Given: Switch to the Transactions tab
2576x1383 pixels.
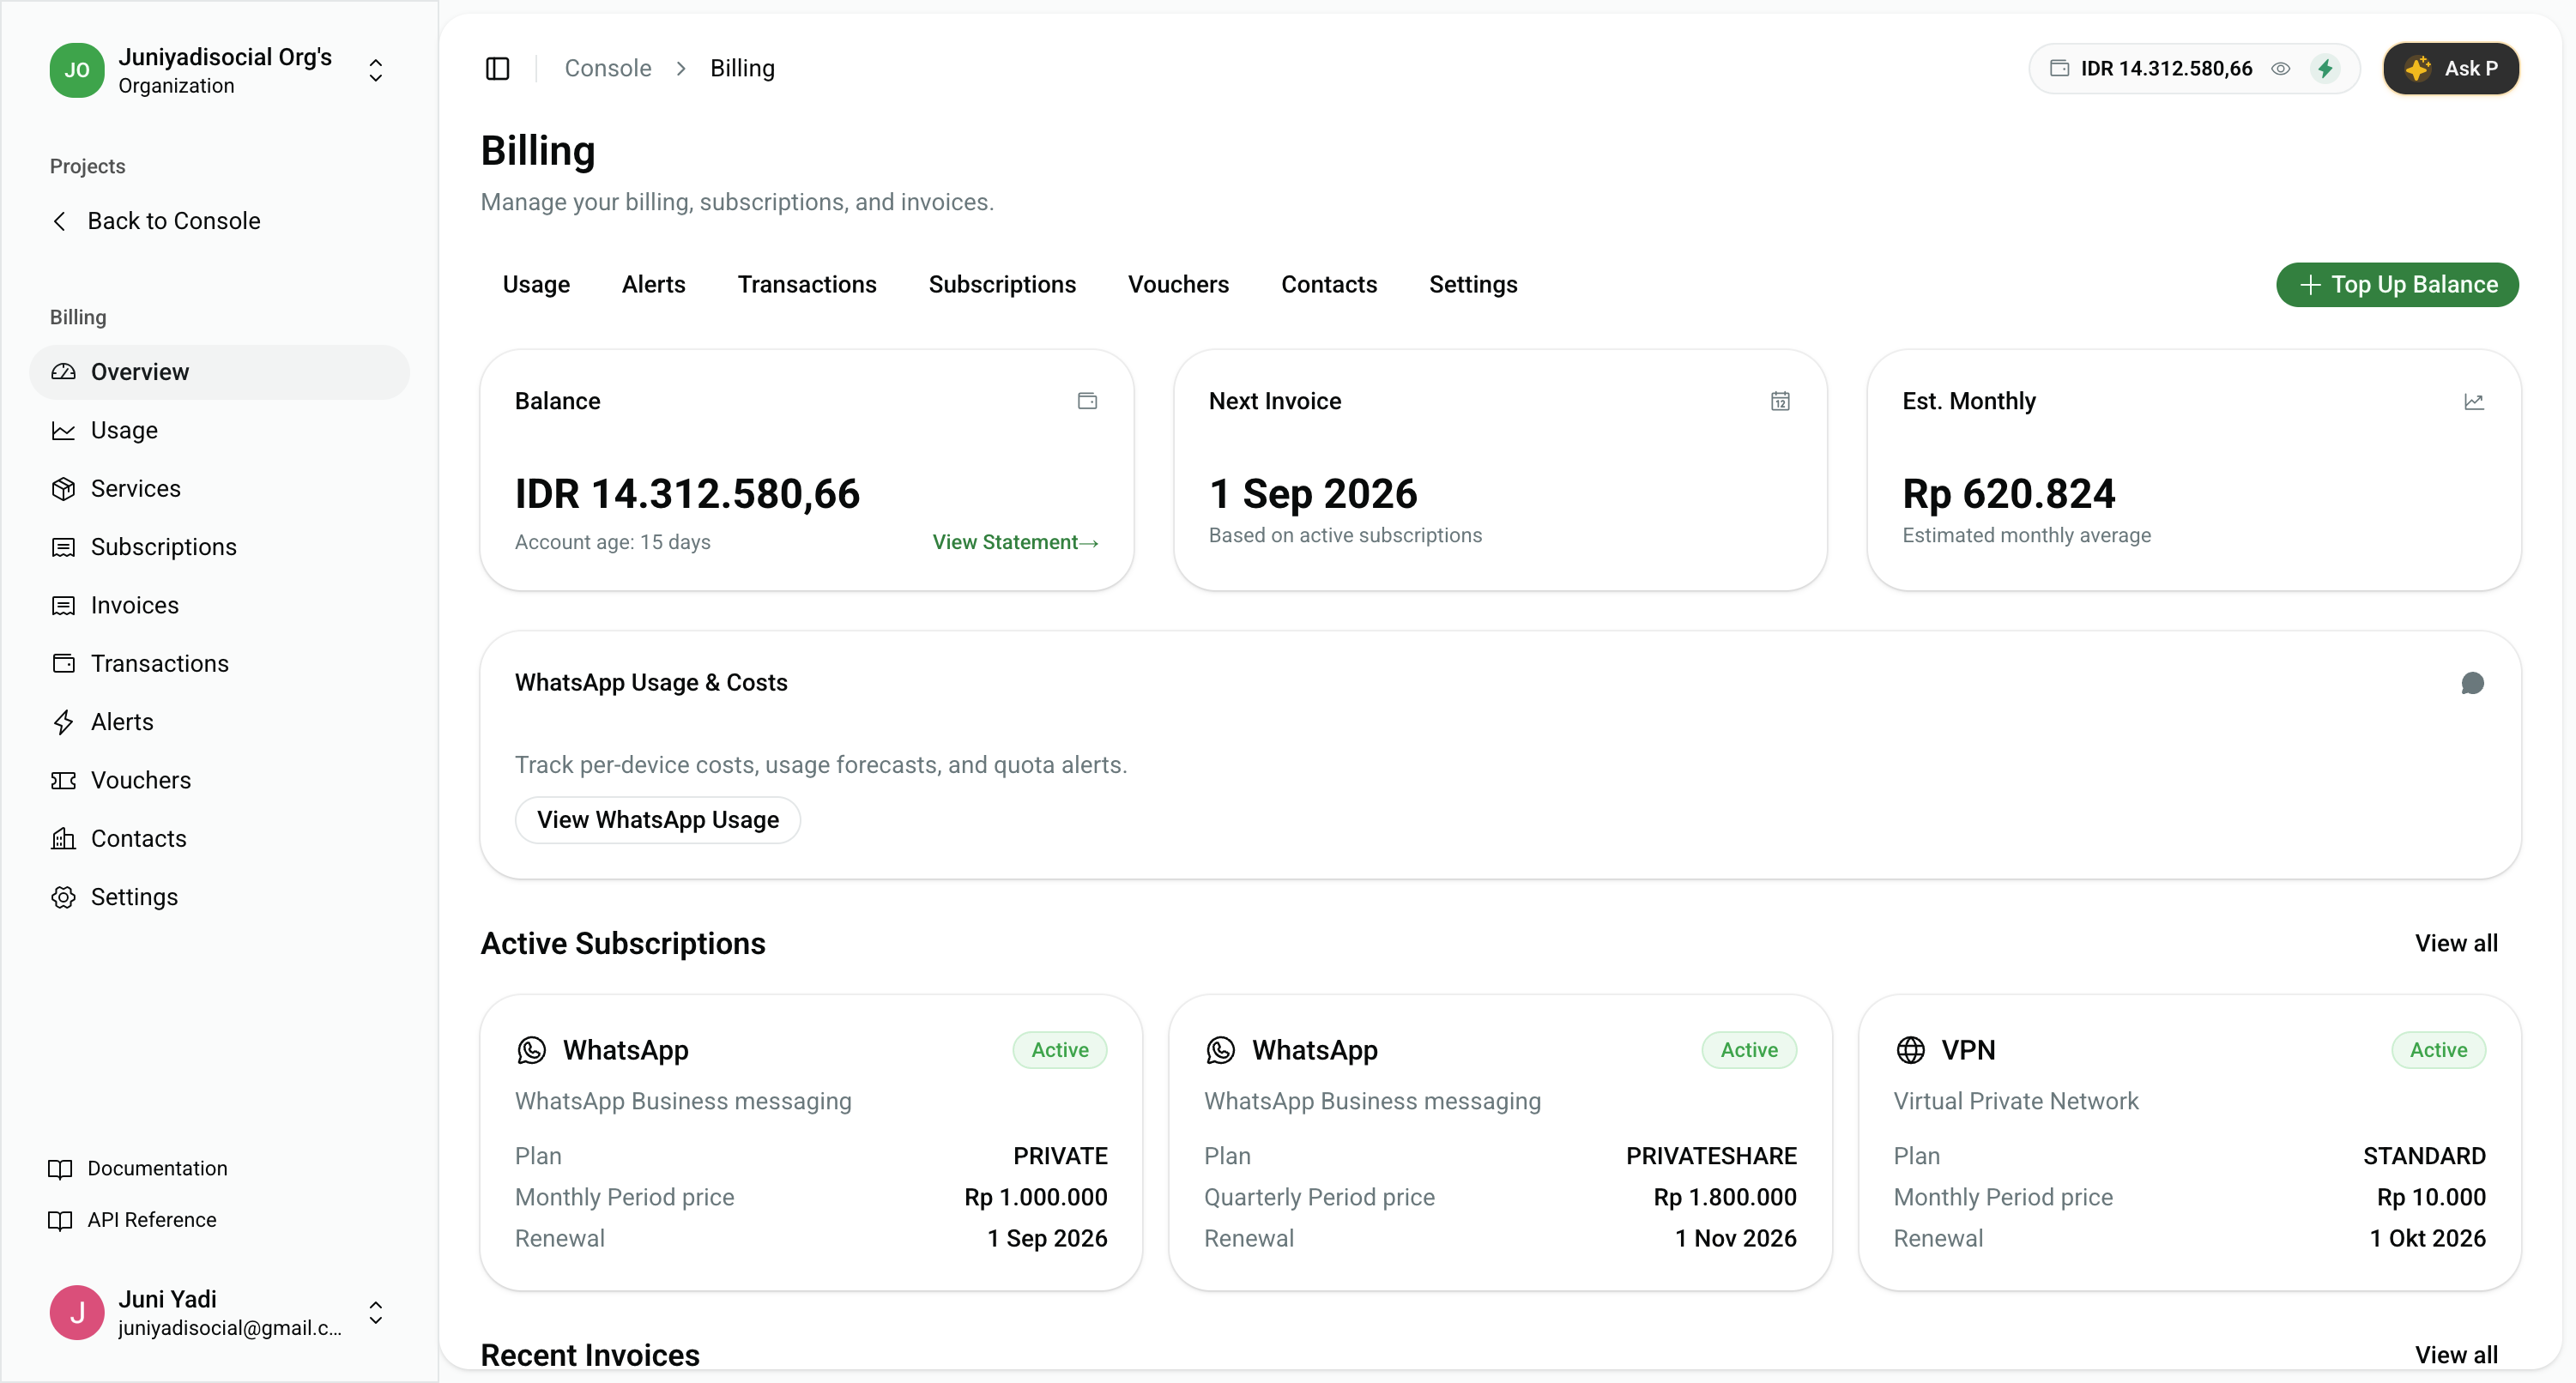Looking at the screenshot, I should [807, 284].
